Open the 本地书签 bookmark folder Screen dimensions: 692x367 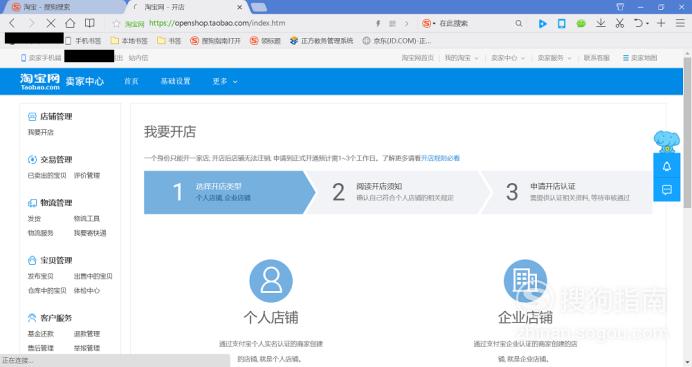pos(129,41)
